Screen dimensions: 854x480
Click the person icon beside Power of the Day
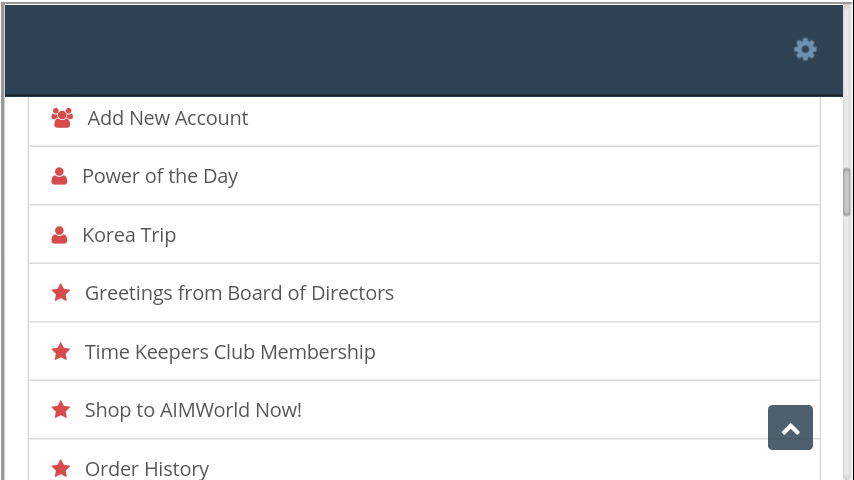(59, 176)
